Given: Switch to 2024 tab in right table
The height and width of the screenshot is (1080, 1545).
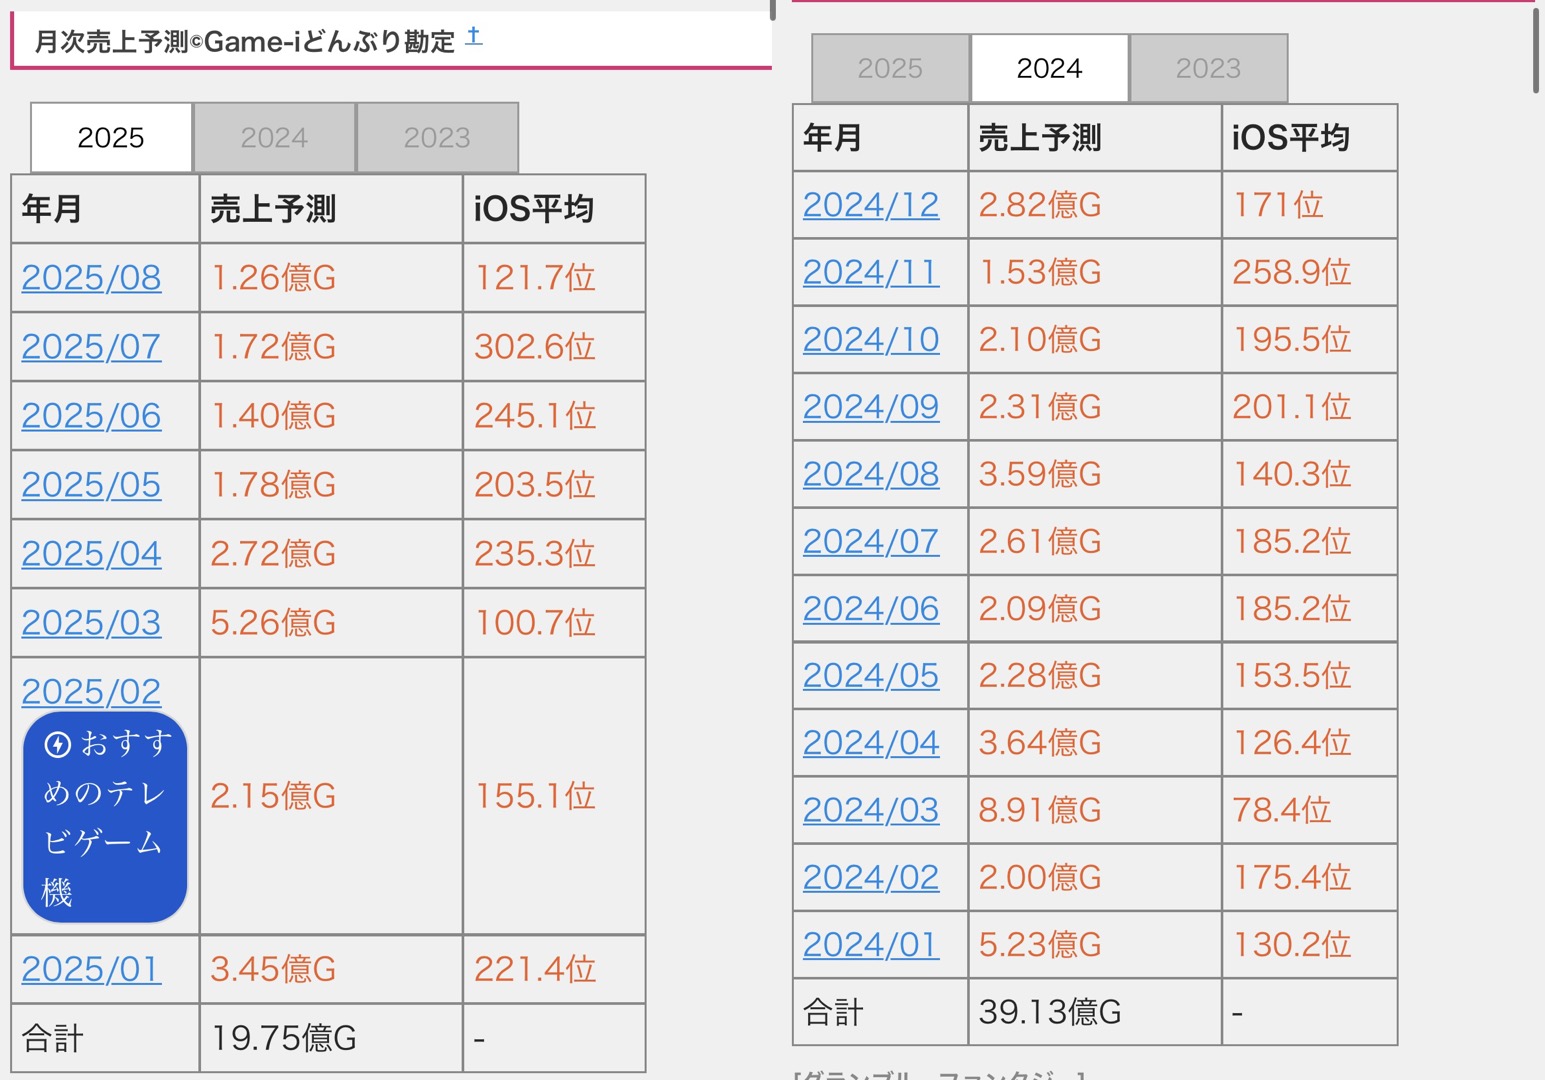Looking at the screenshot, I should click(1049, 68).
